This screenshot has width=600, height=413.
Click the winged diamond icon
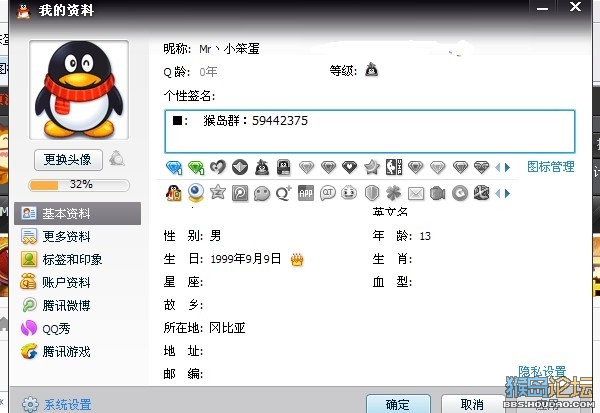pos(482,167)
